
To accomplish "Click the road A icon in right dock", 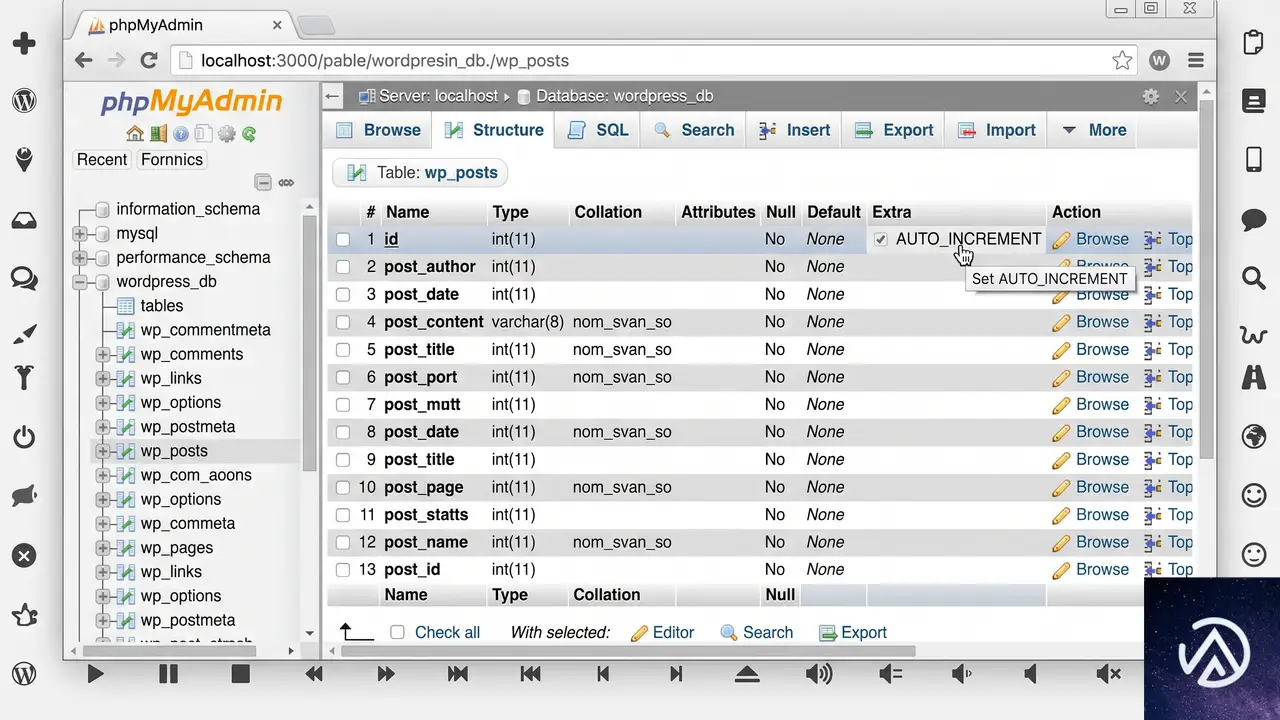I will (1253, 376).
